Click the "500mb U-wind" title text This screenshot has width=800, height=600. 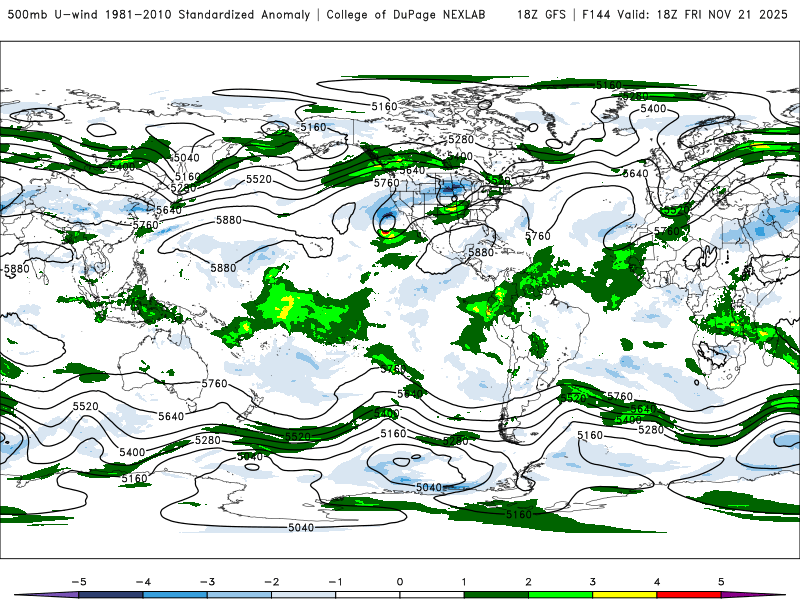pos(53,14)
